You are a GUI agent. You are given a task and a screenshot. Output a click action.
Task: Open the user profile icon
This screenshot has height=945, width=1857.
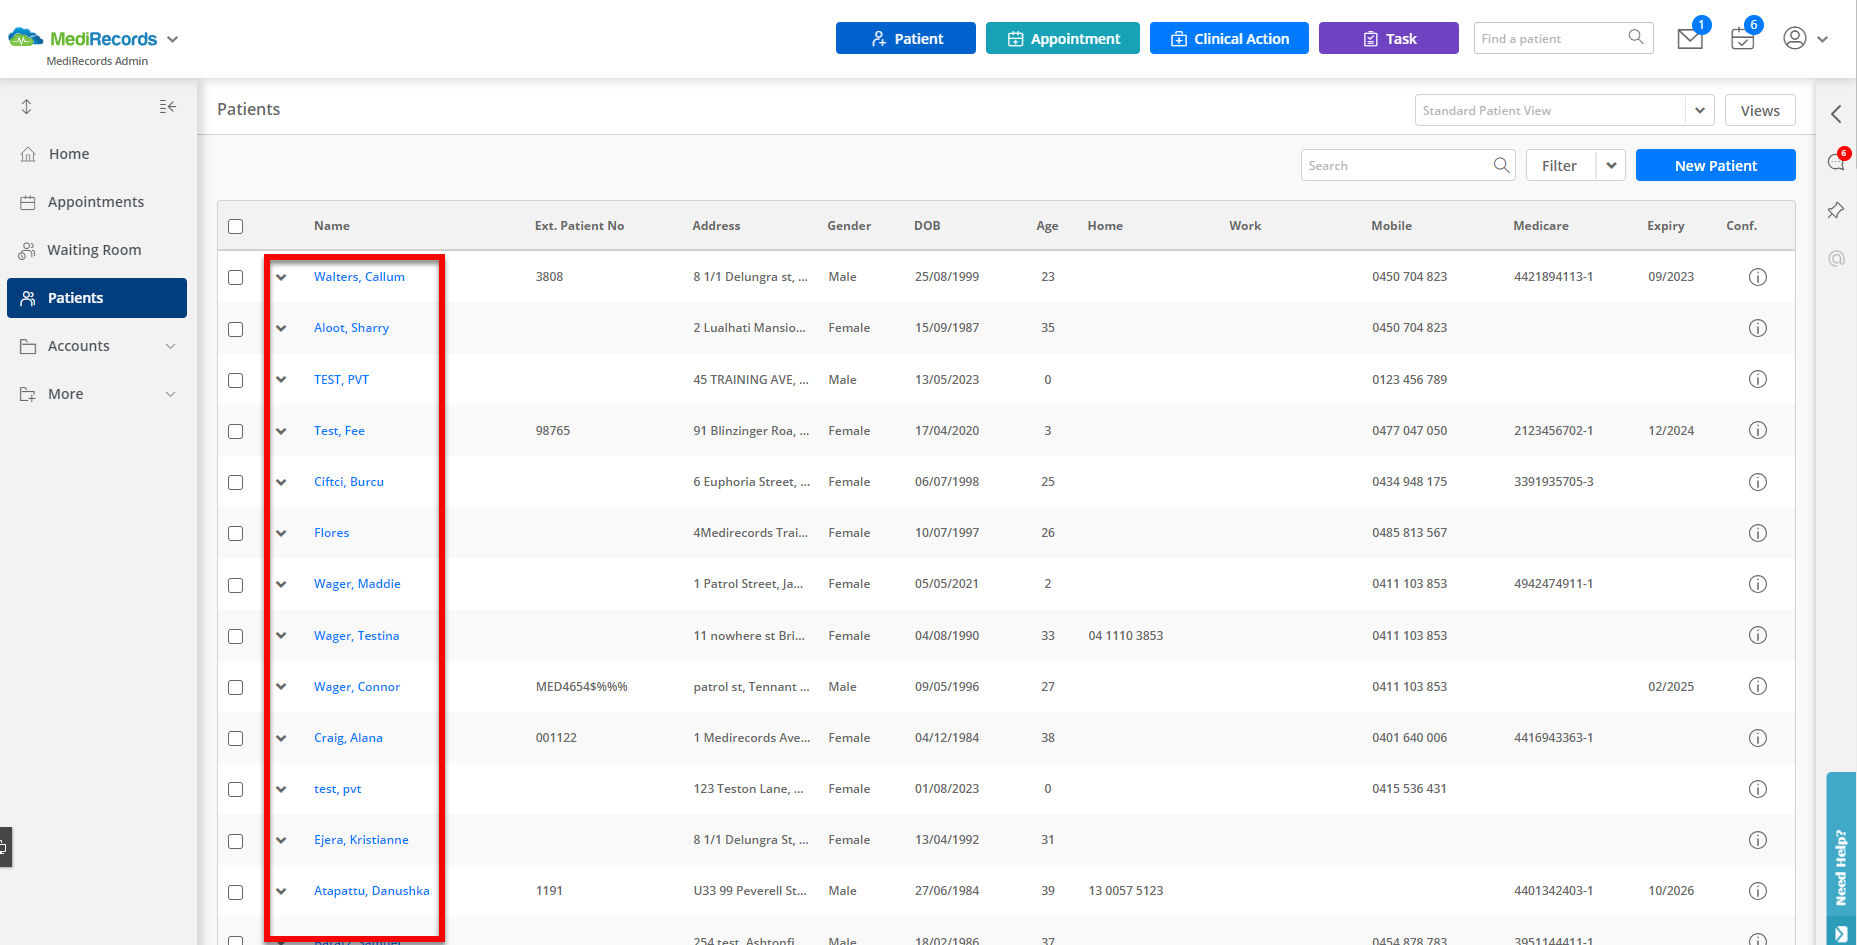pos(1795,38)
